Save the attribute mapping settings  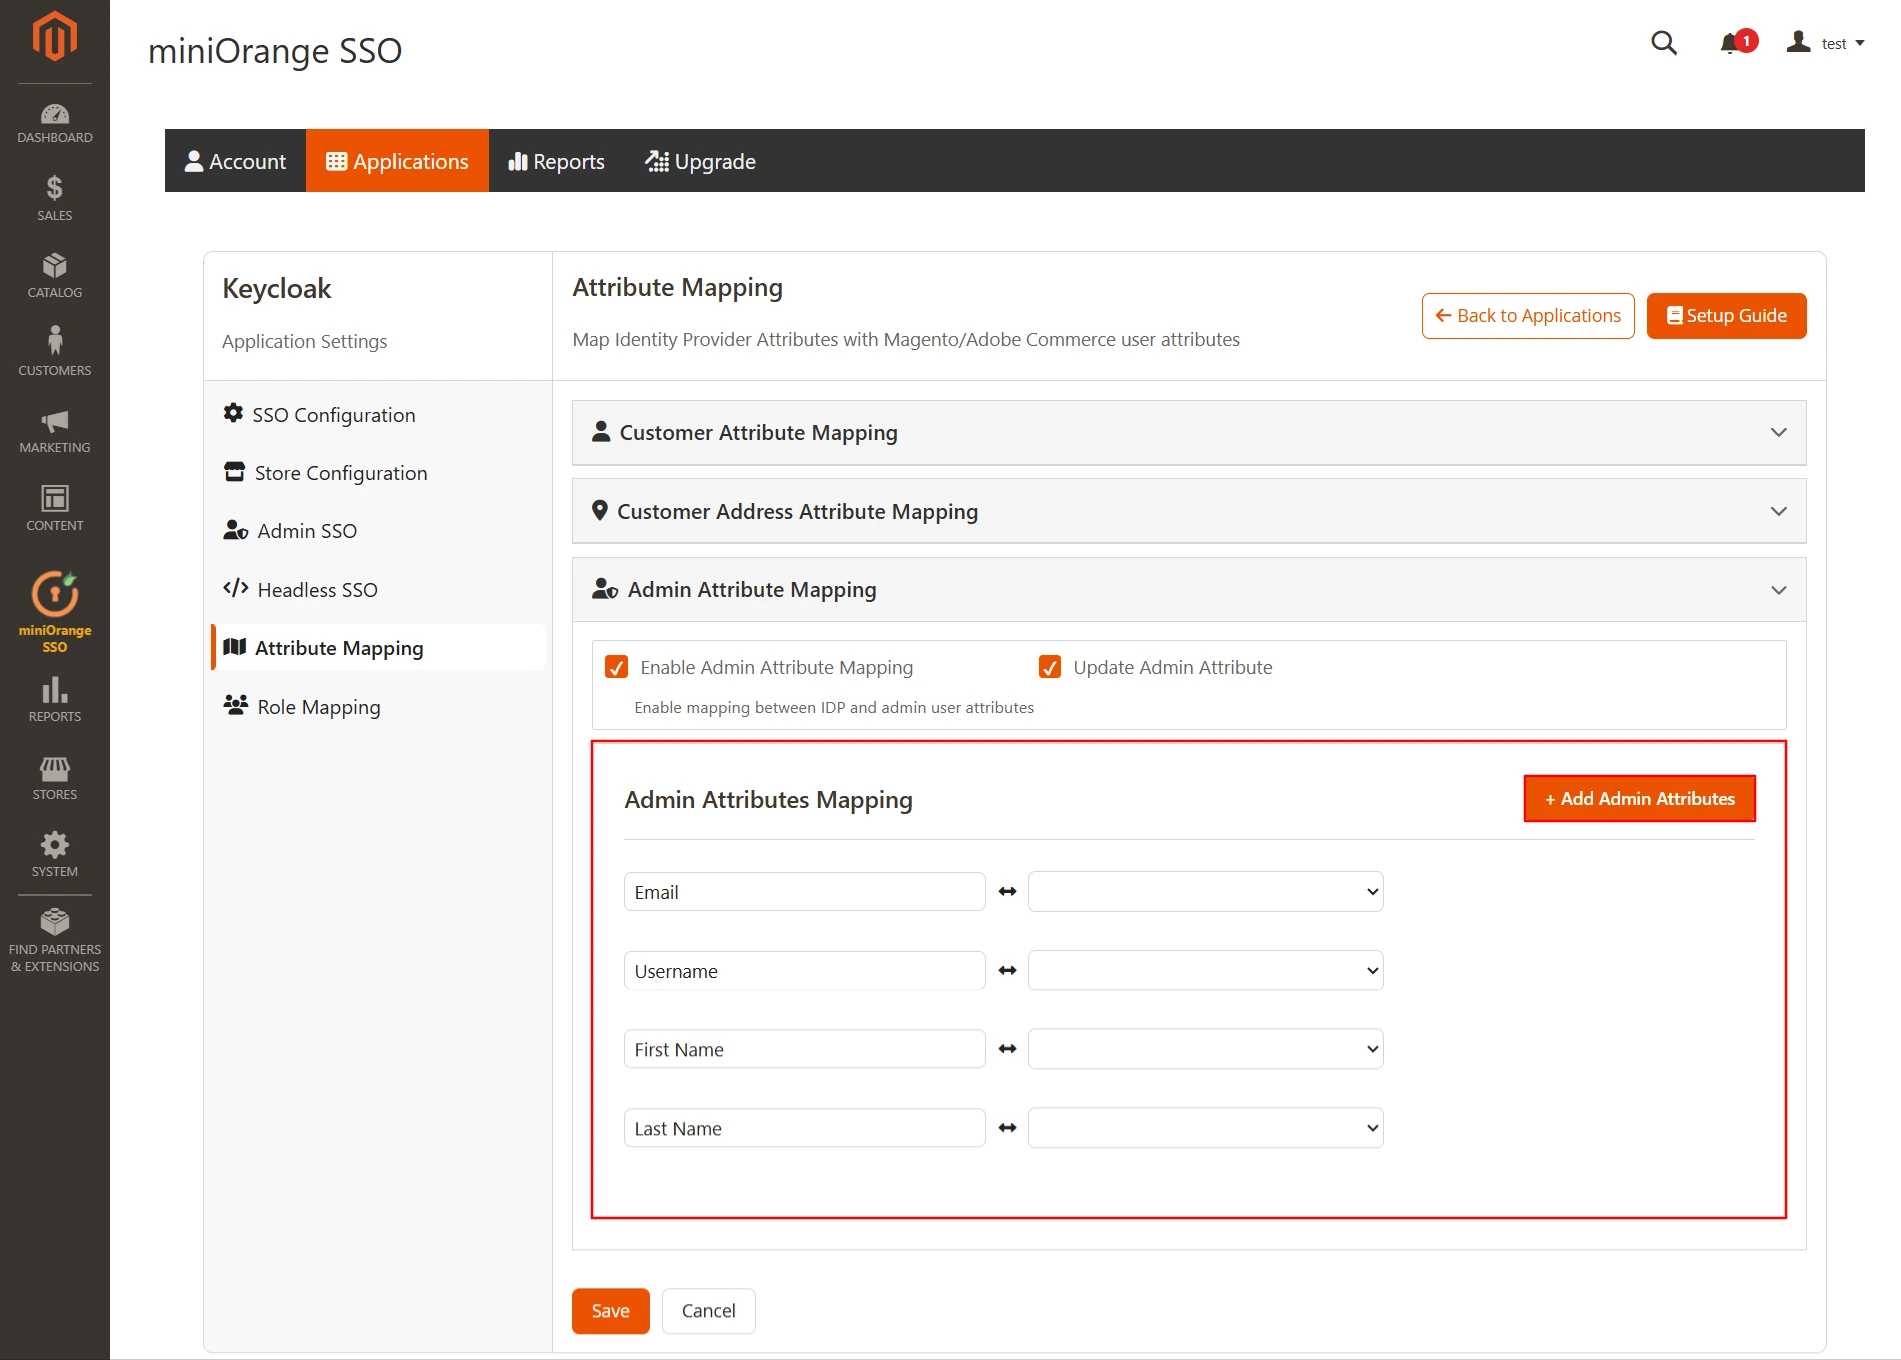click(610, 1310)
